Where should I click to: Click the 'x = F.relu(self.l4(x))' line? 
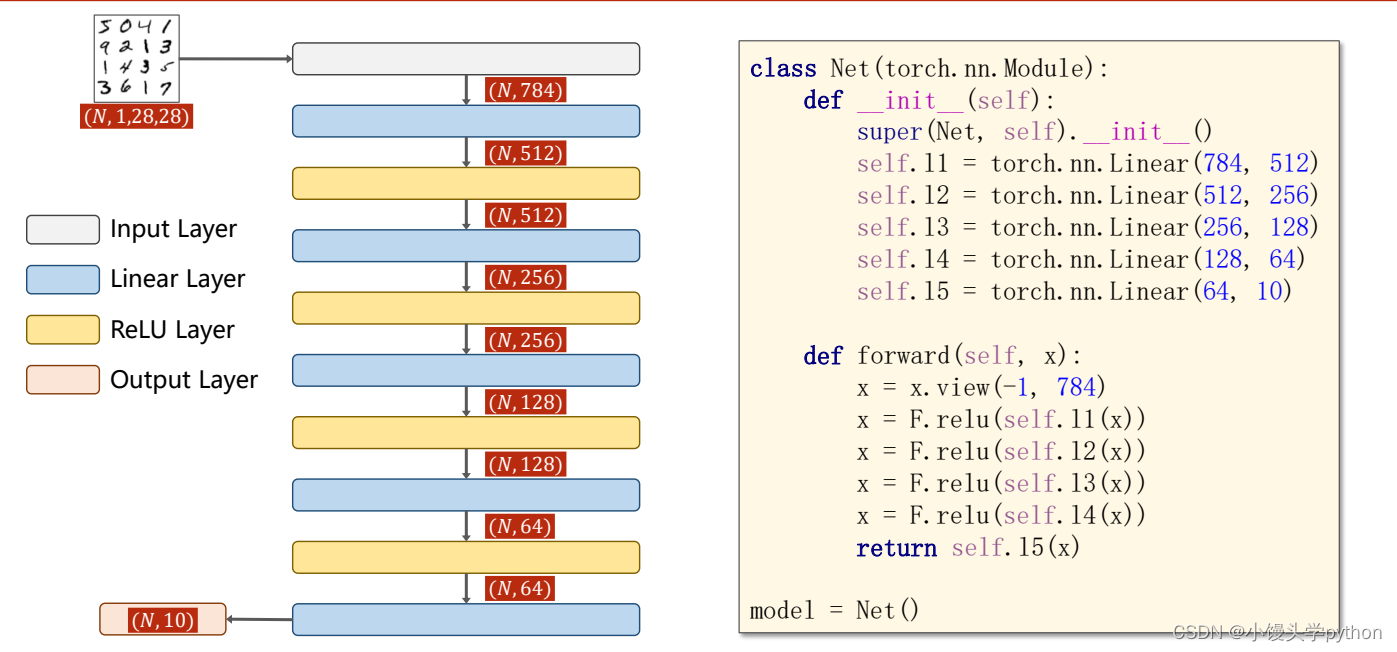1001,516
